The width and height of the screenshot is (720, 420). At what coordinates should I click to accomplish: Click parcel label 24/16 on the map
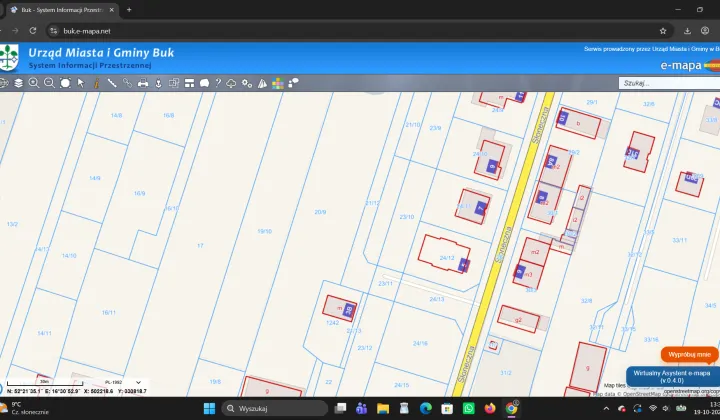click(x=420, y=343)
